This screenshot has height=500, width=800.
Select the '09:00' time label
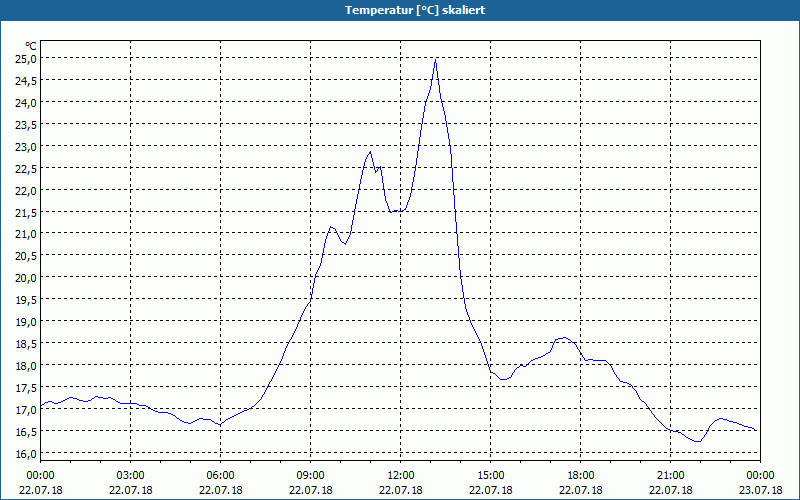[311, 476]
